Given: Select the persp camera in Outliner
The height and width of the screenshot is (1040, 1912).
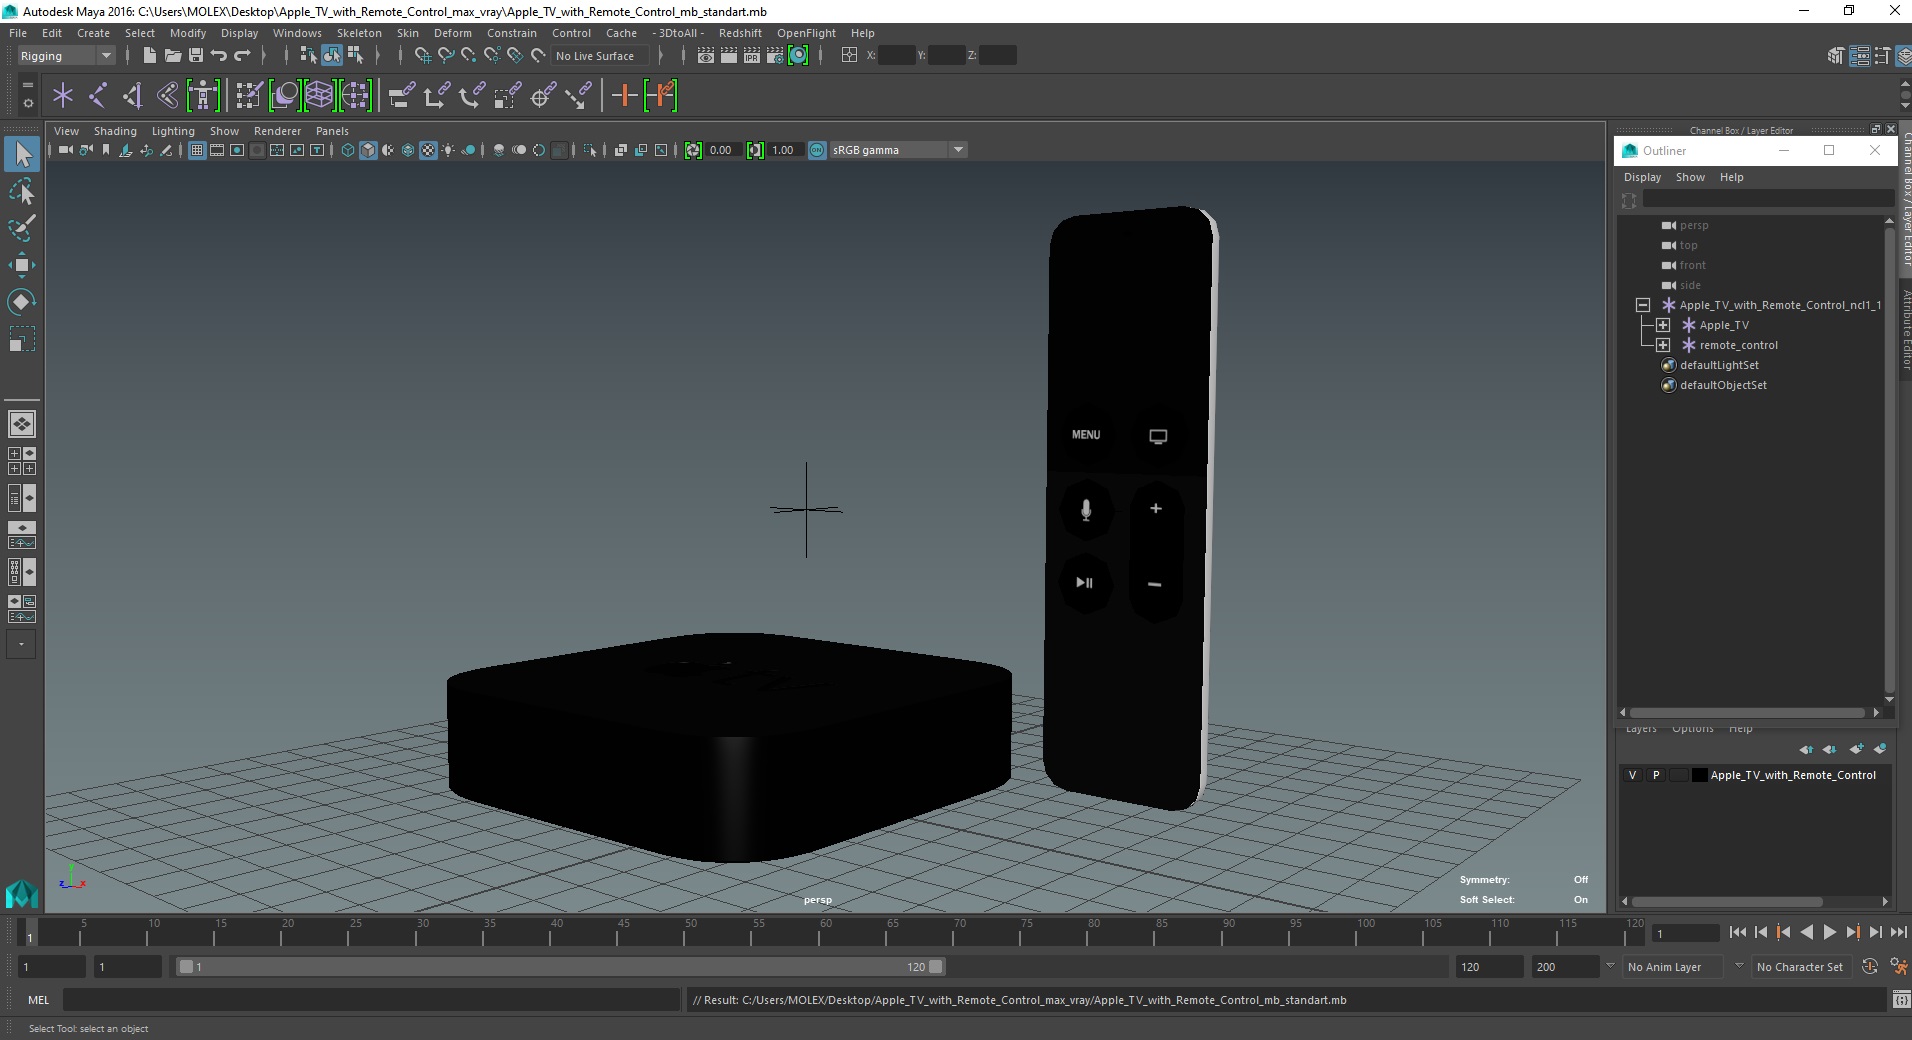Looking at the screenshot, I should [1694, 225].
